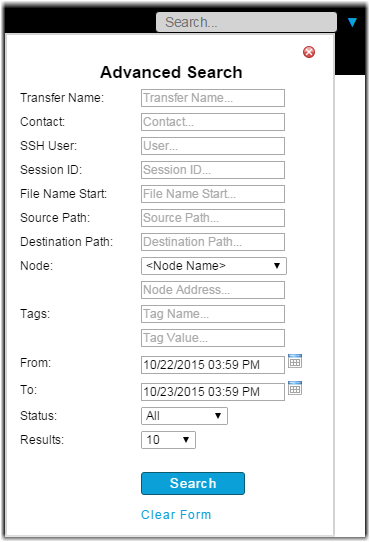Toggle the blue advanced search arrow
This screenshot has height=542, width=370.
352,22
